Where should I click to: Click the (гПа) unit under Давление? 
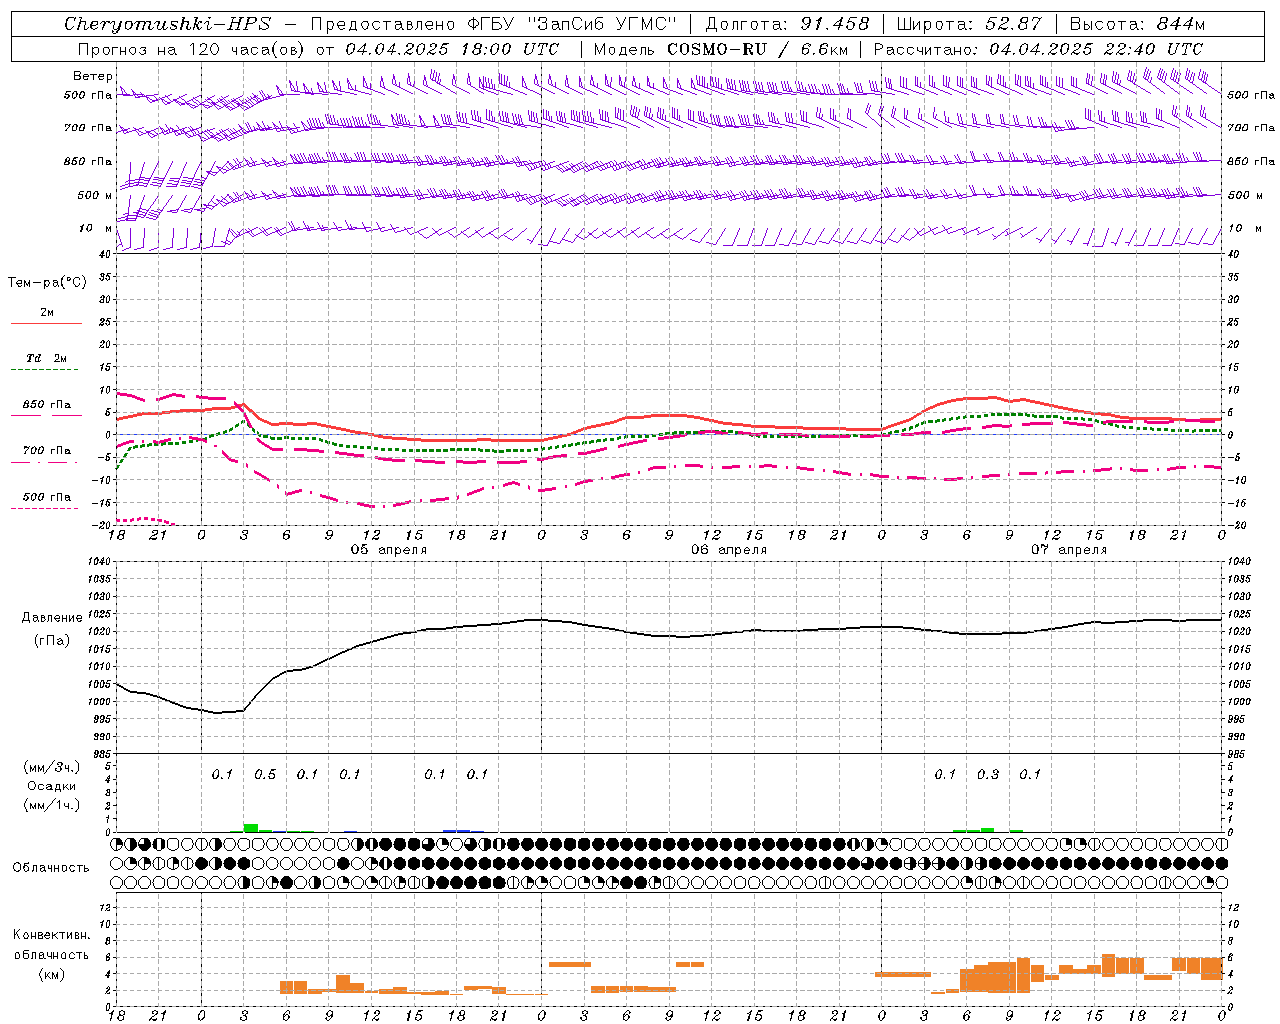coord(52,641)
